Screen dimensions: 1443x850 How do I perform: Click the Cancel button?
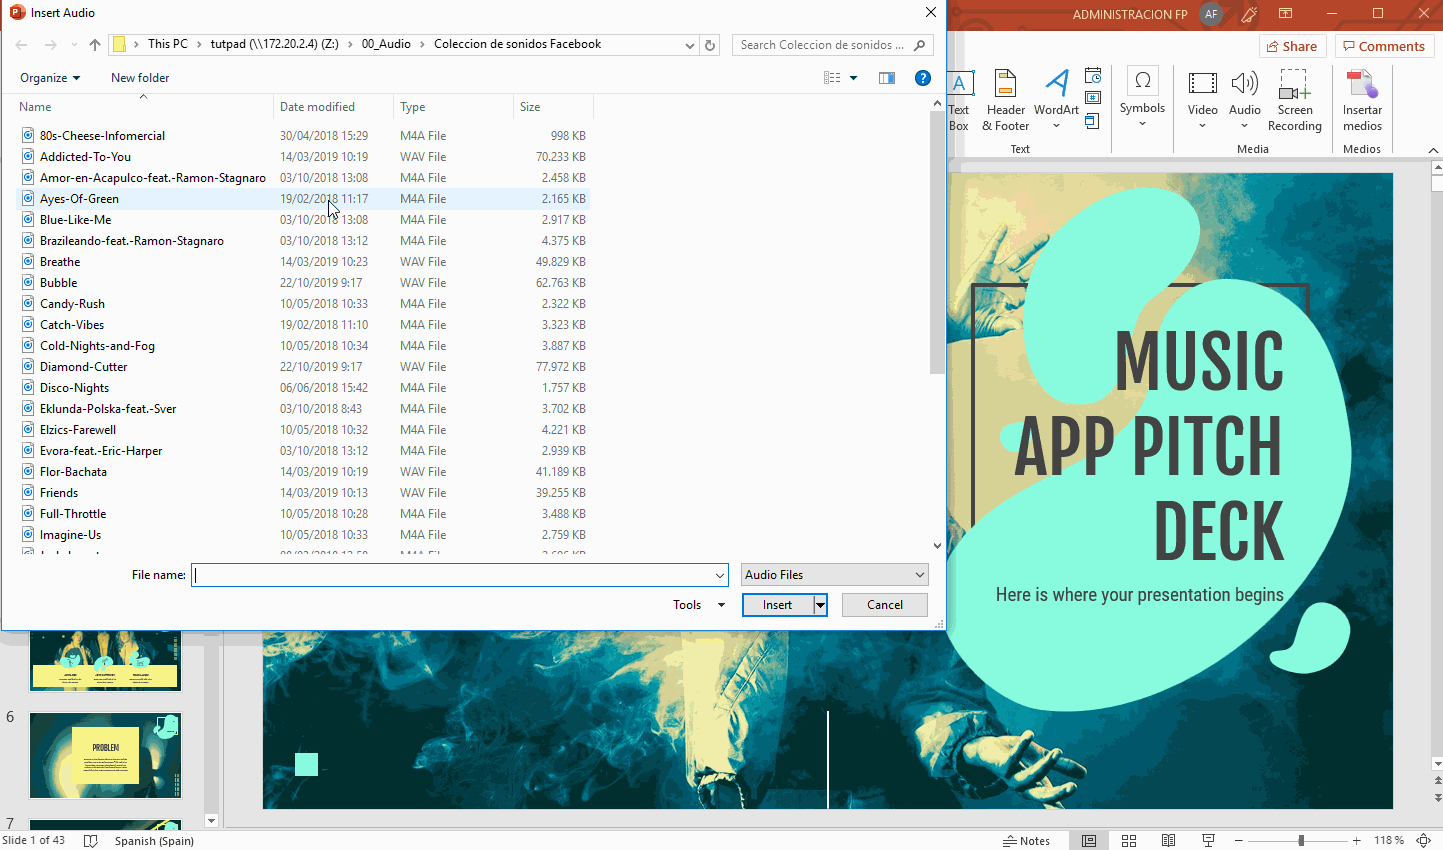tap(884, 605)
